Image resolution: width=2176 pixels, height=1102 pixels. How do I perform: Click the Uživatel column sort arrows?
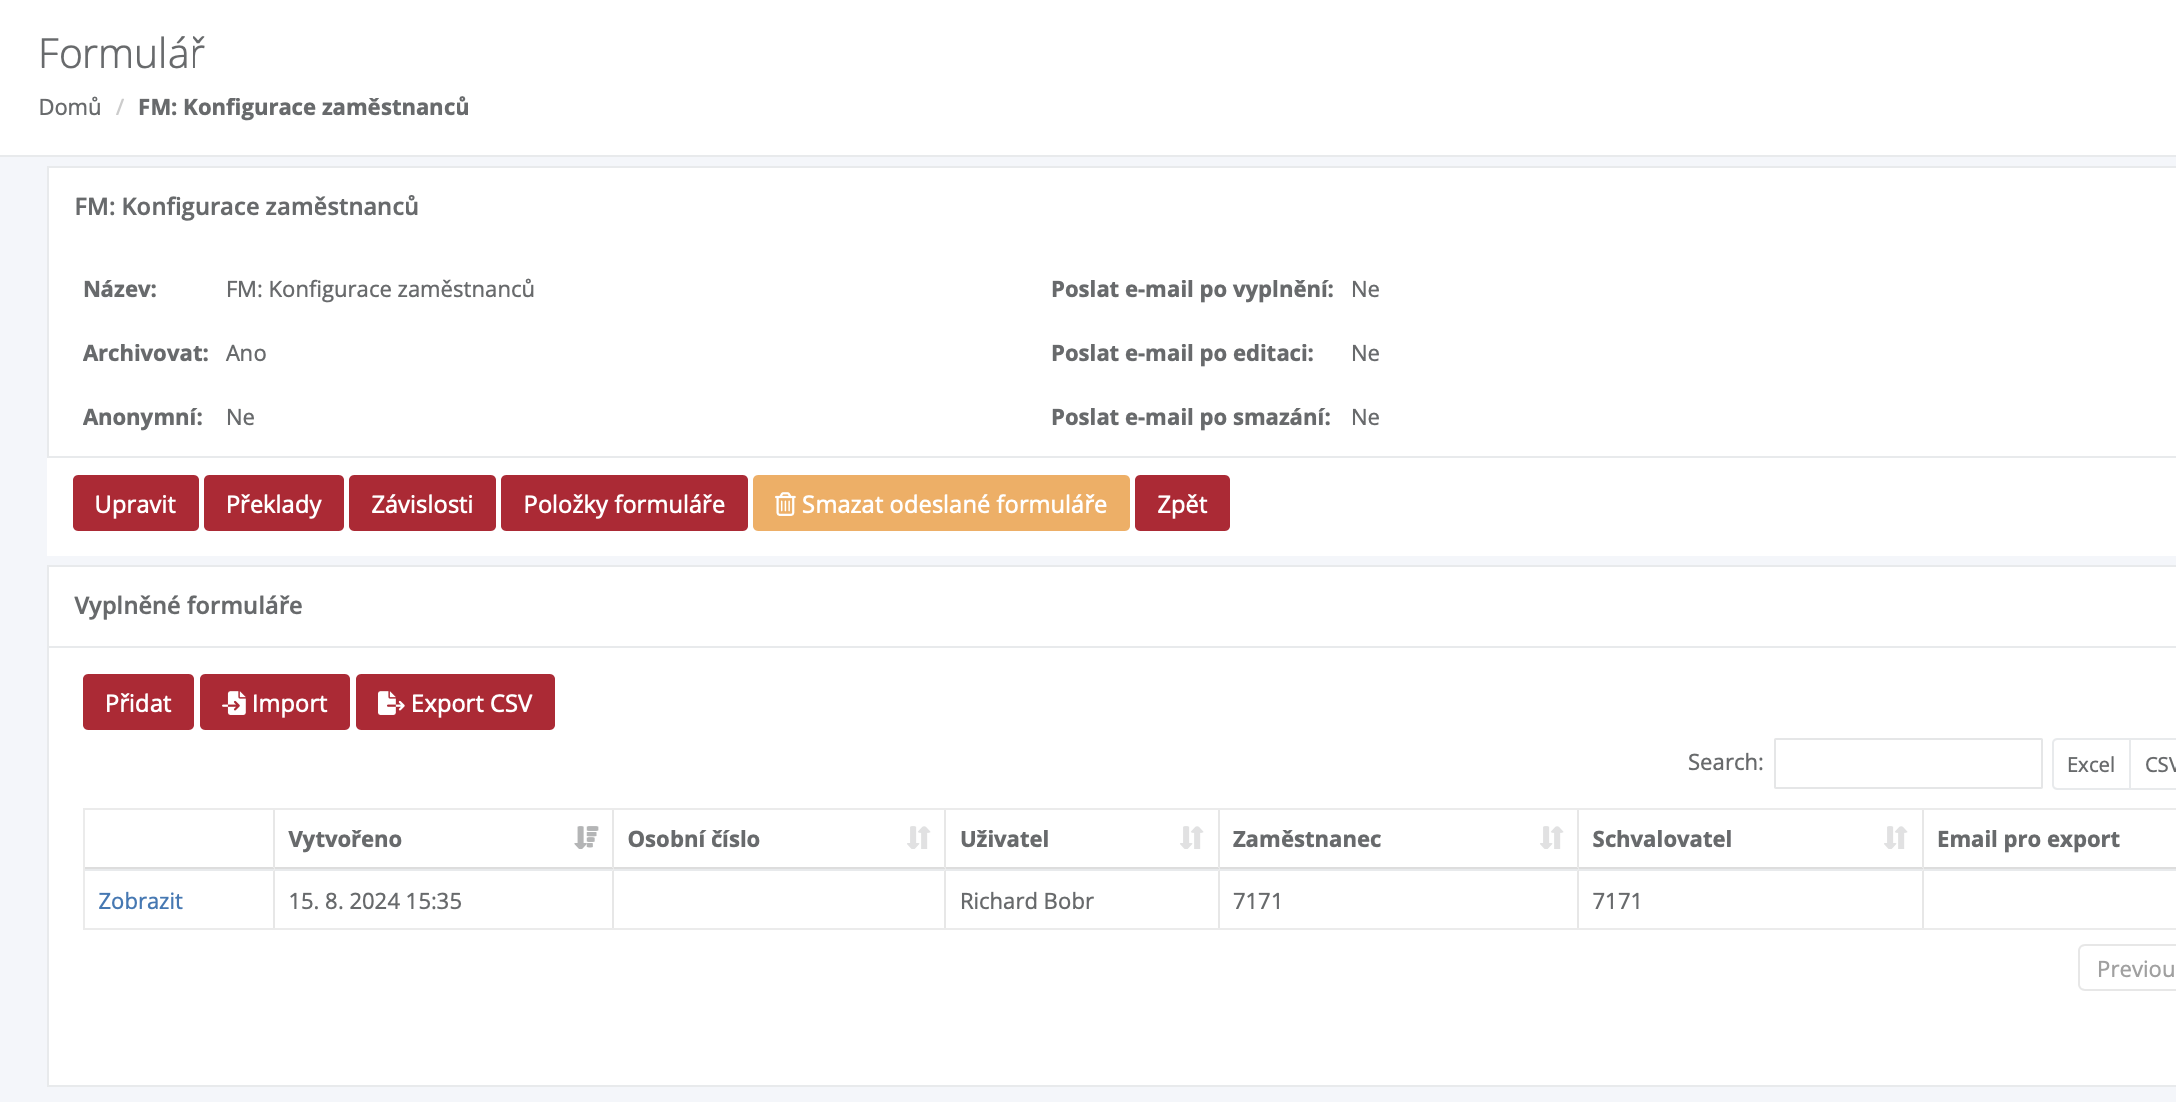click(x=1191, y=838)
